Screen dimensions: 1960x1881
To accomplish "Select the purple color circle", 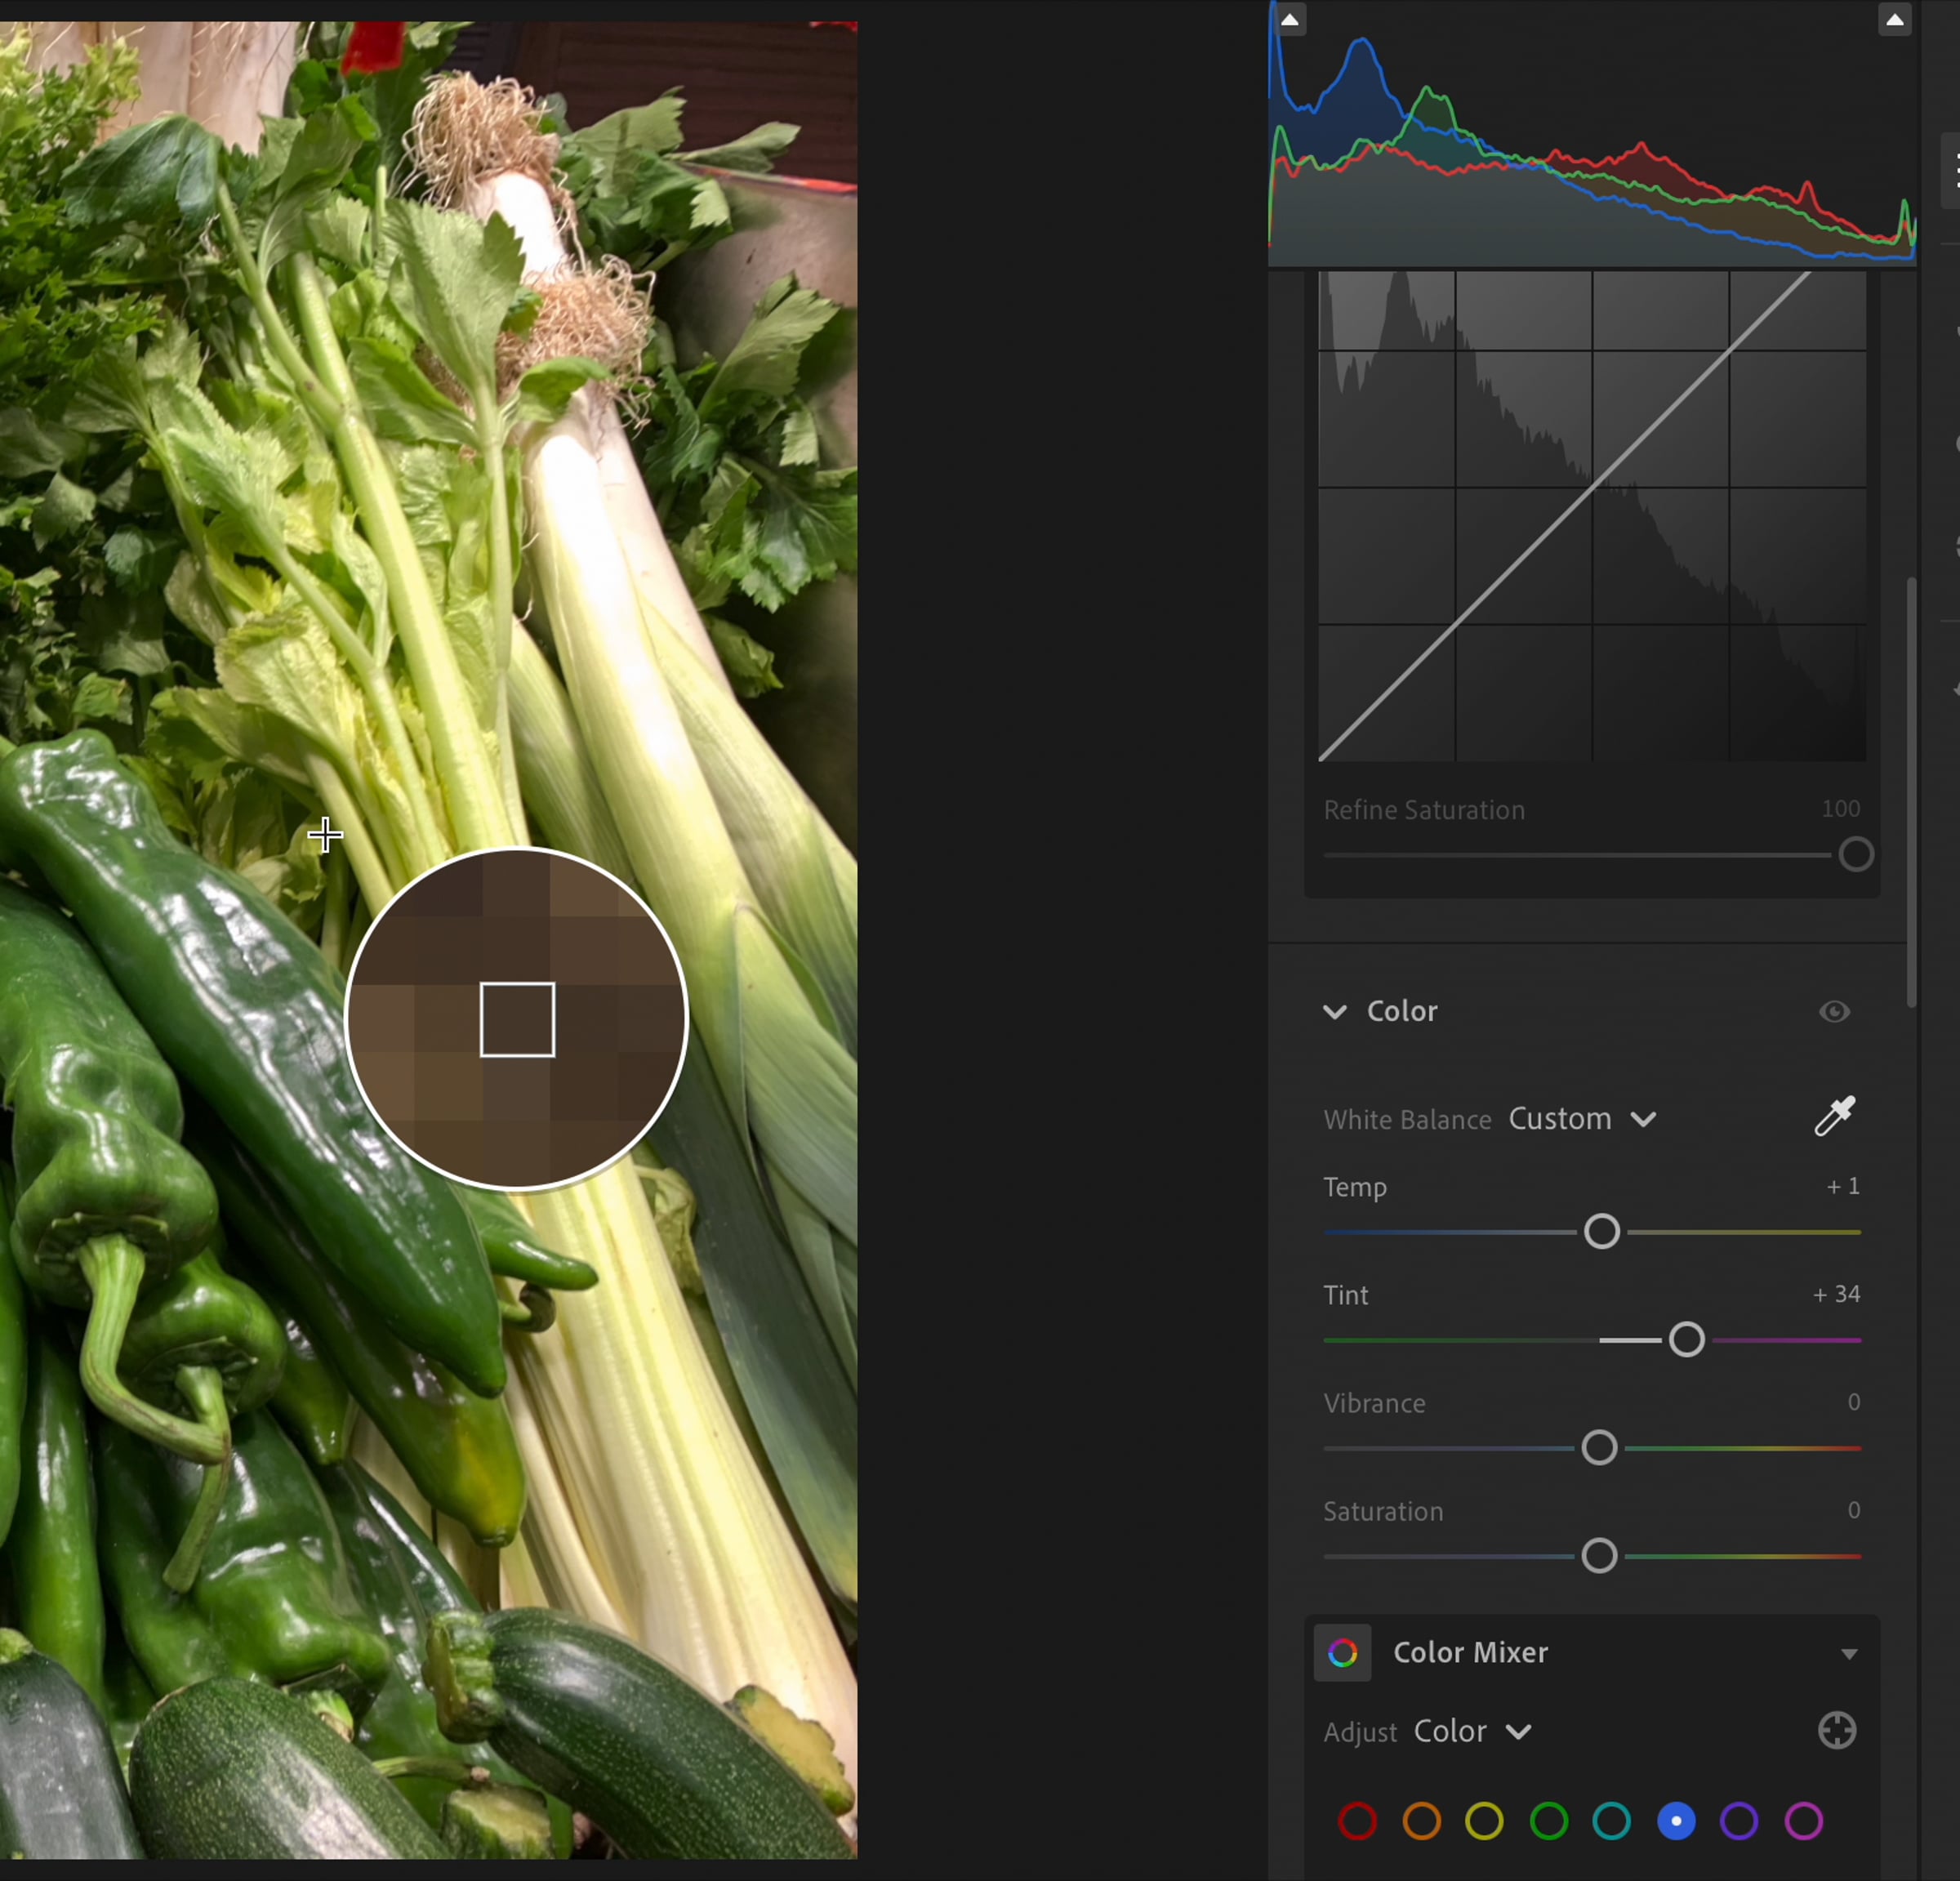I will (1739, 1821).
